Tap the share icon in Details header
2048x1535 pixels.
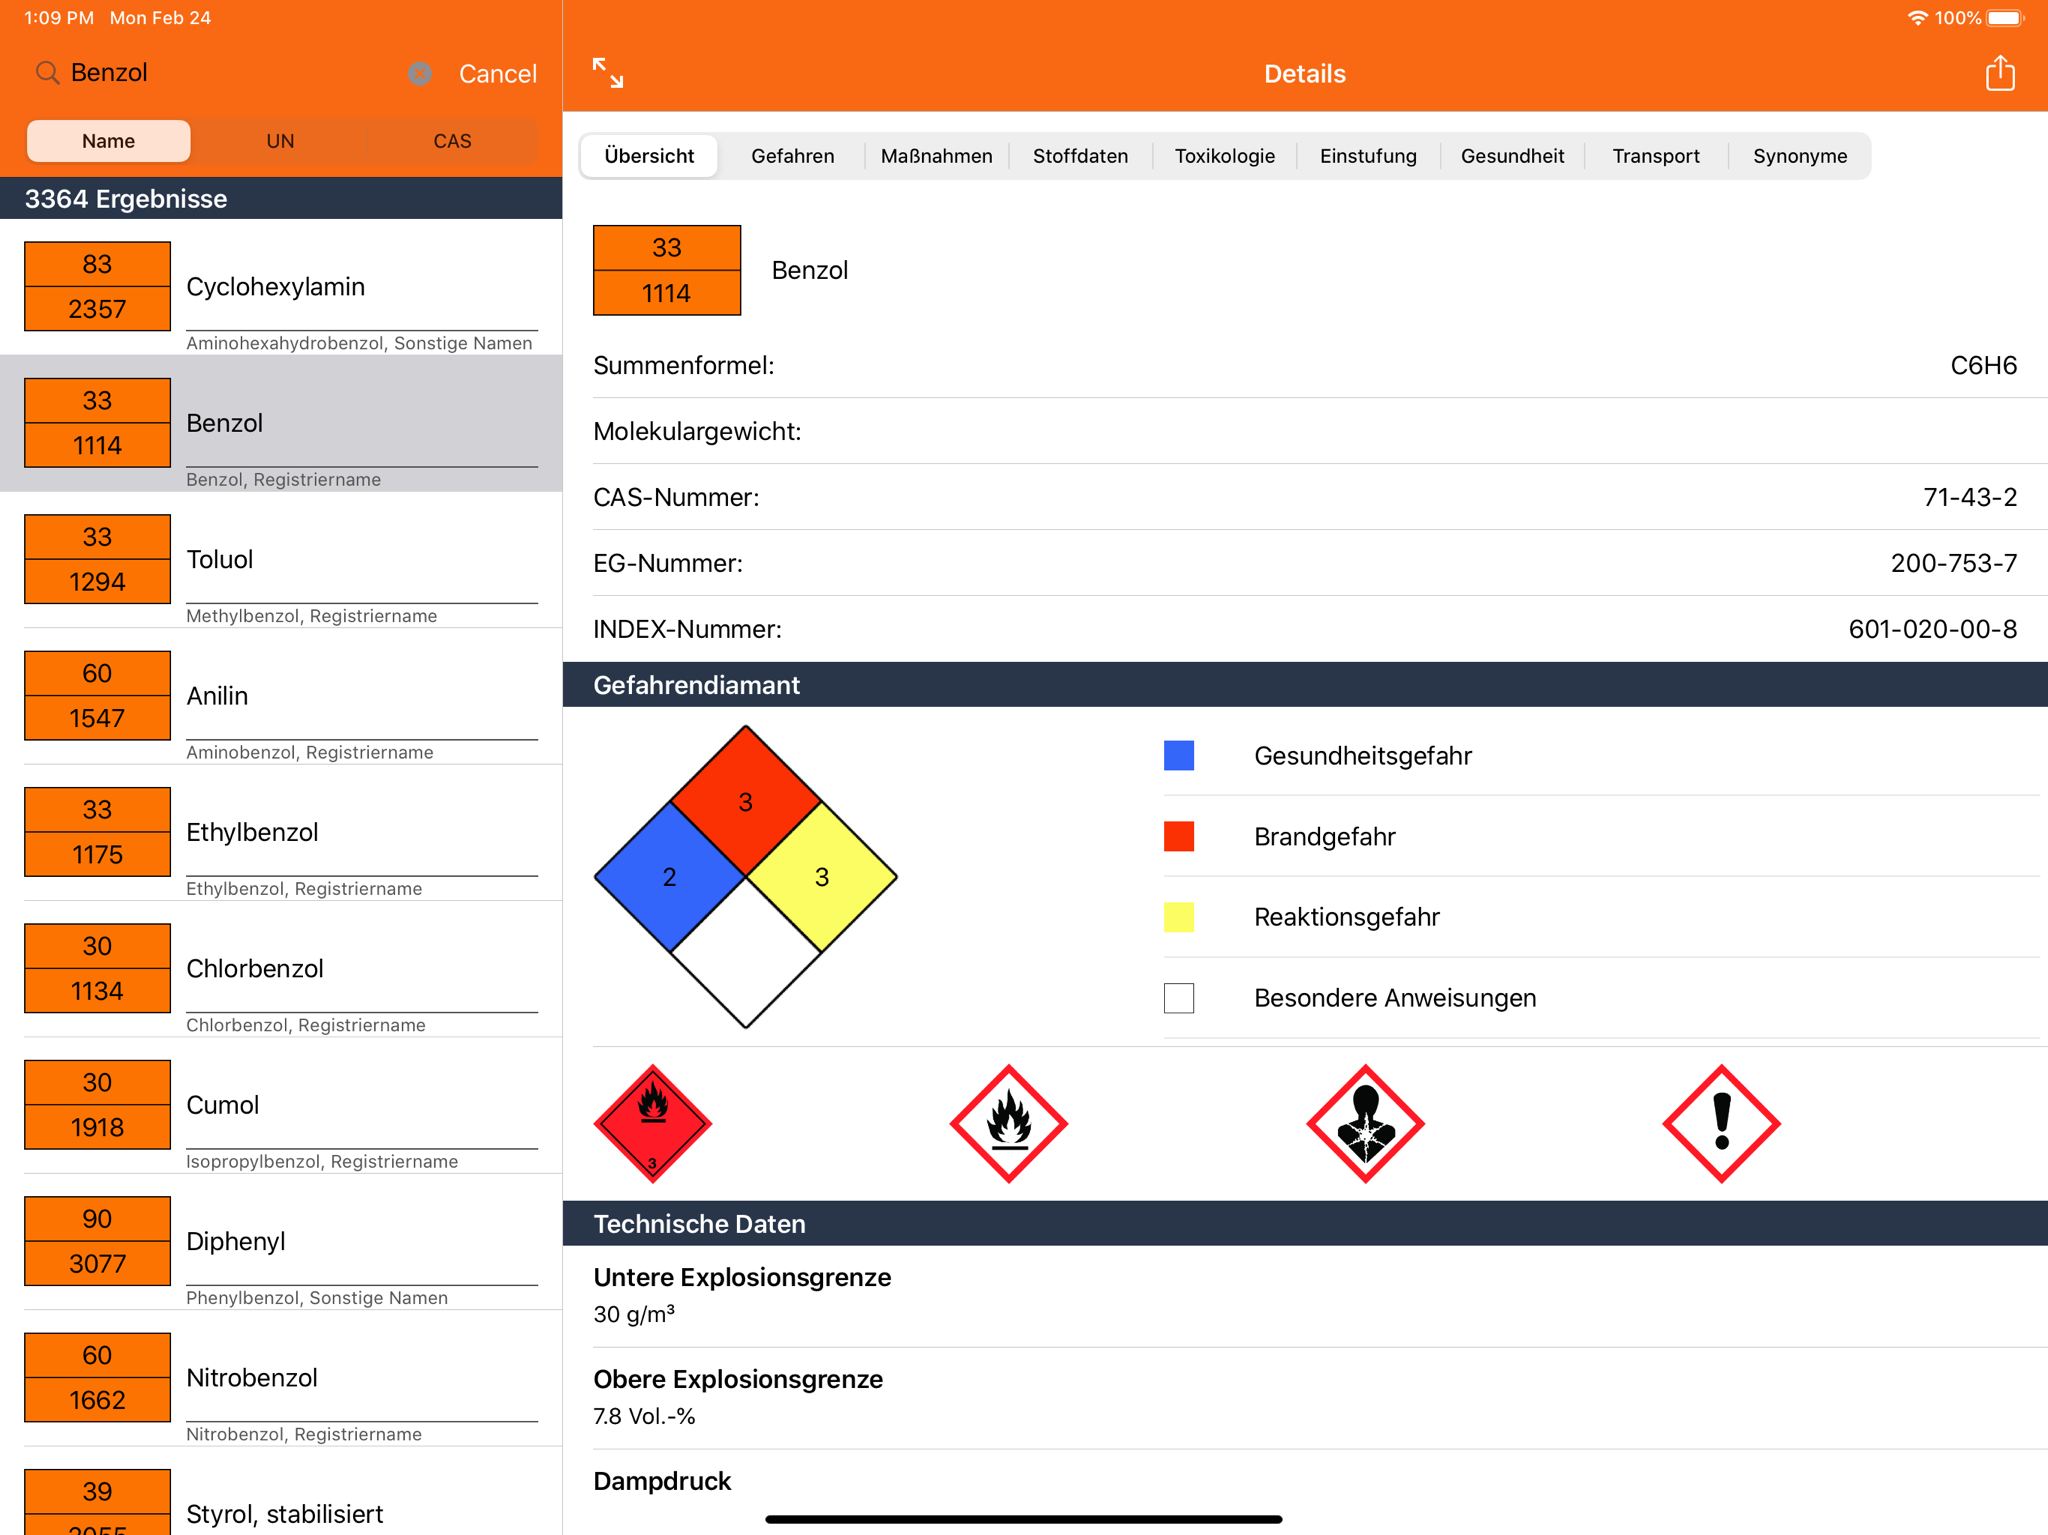2000,73
